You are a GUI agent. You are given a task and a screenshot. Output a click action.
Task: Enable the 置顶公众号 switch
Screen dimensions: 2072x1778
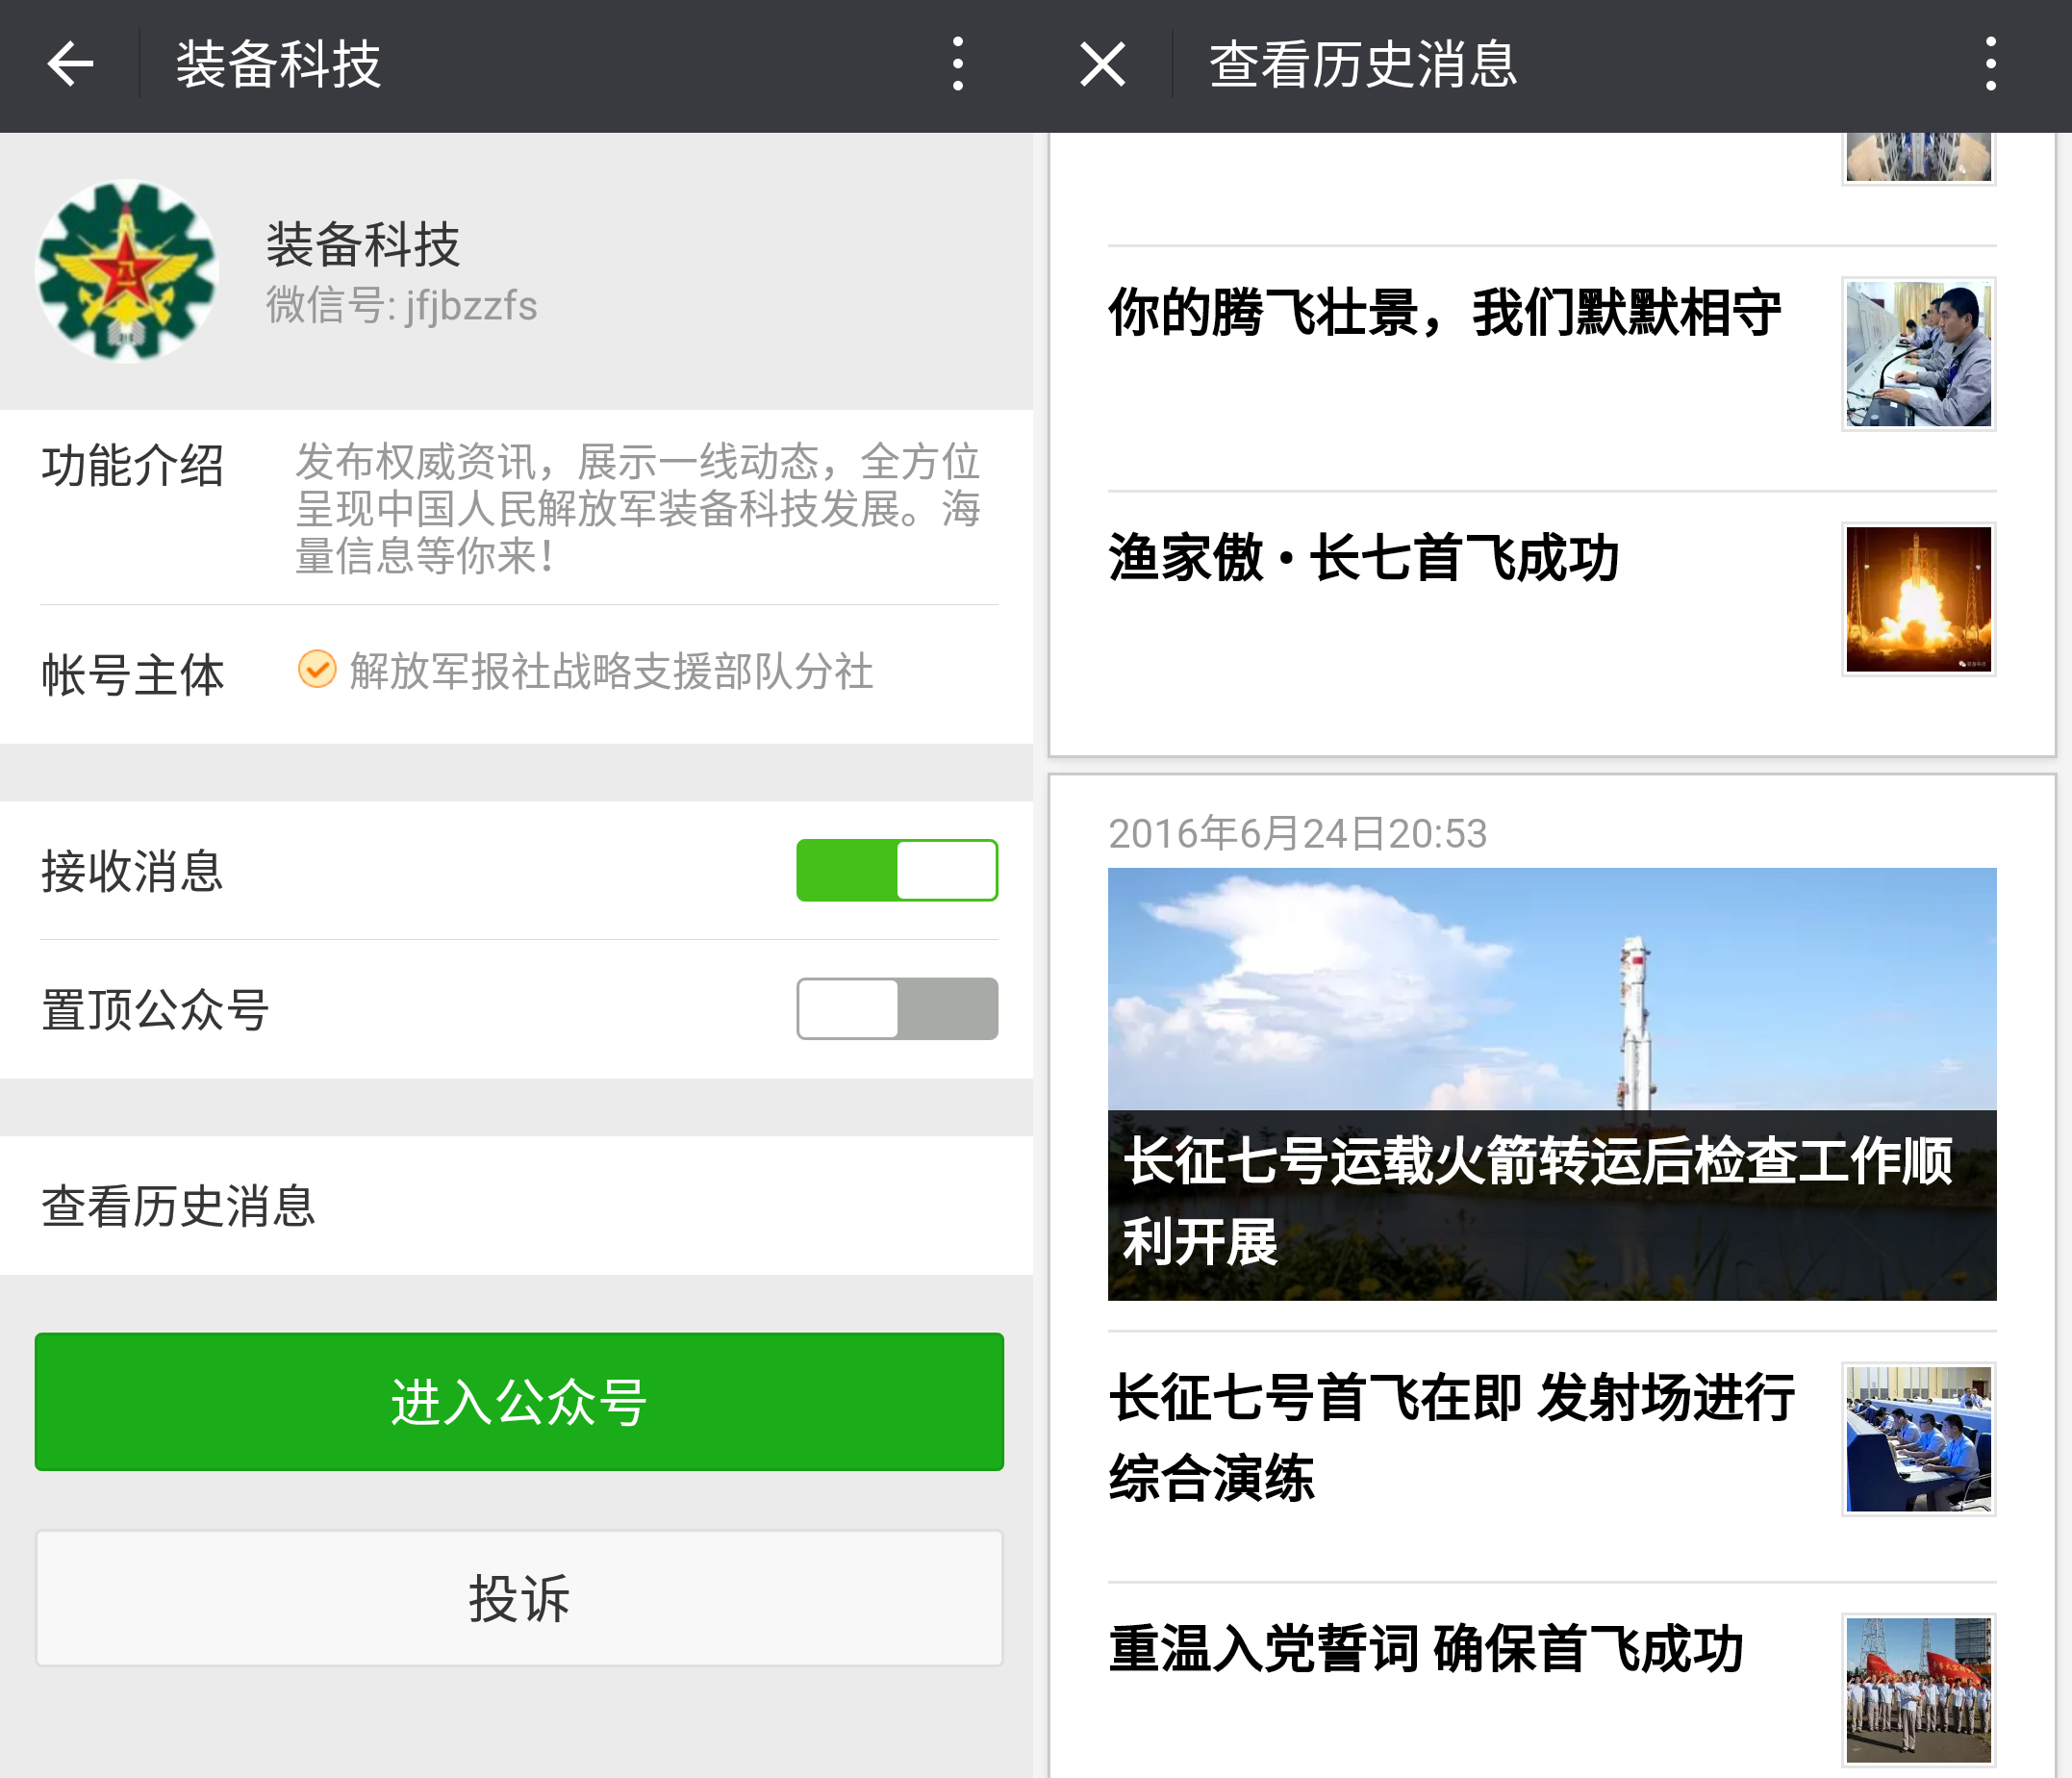[x=897, y=1008]
